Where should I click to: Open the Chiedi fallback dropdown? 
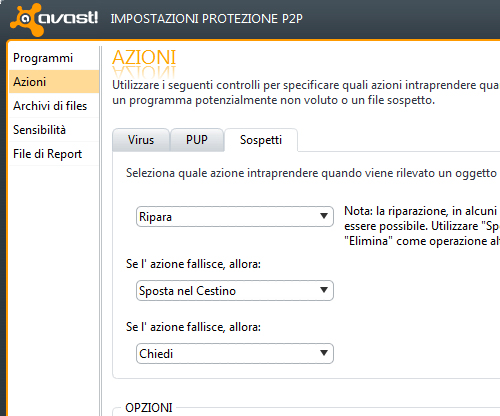pyautogui.click(x=235, y=353)
